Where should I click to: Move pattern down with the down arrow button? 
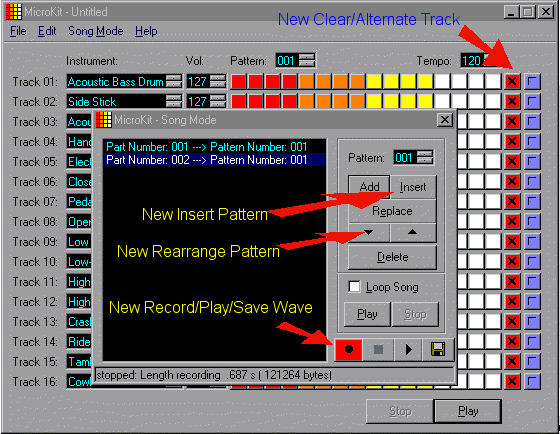pyautogui.click(x=369, y=233)
